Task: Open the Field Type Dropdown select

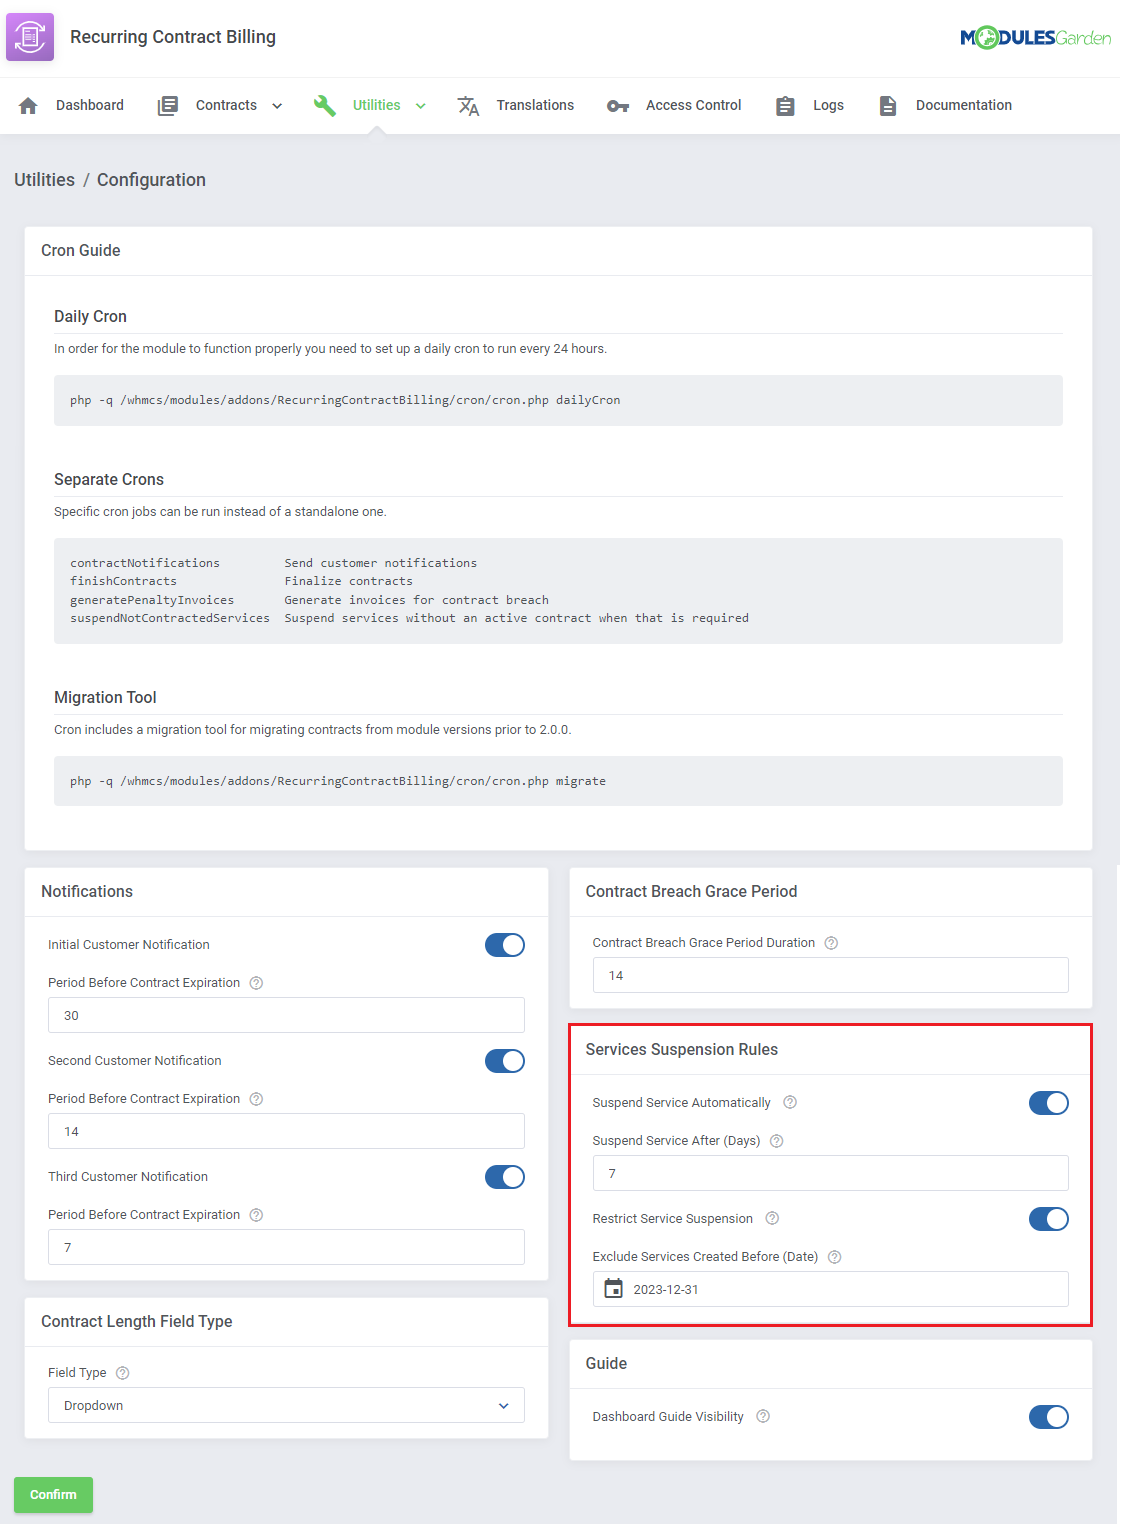Action: click(286, 1405)
